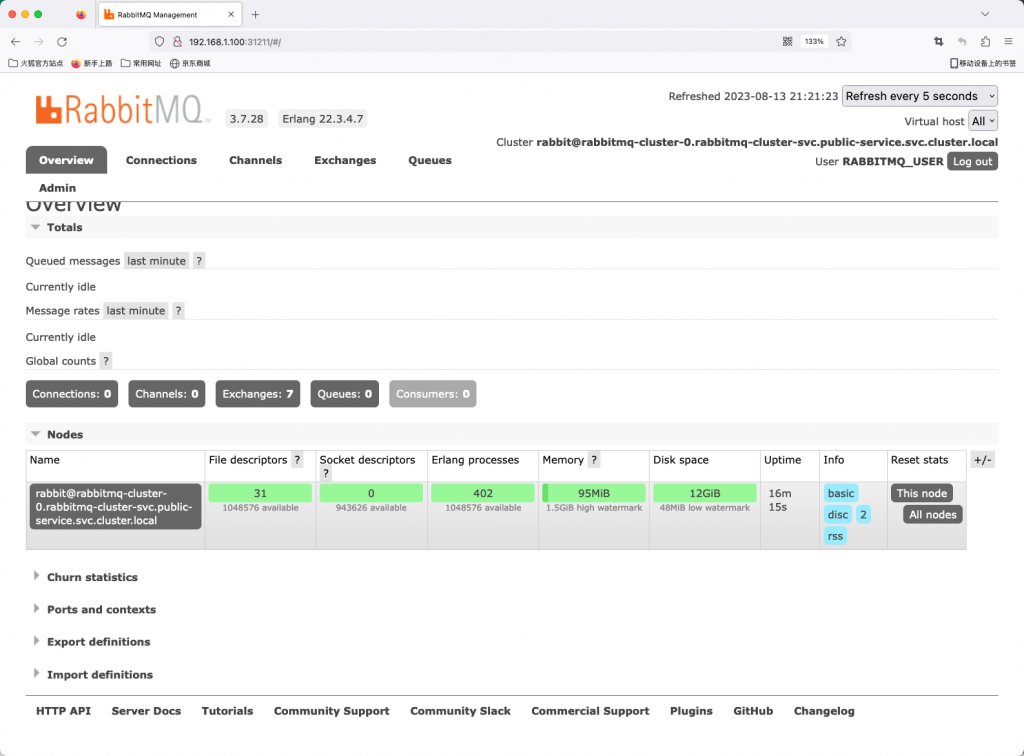Image resolution: width=1024 pixels, height=756 pixels.
Task: Click the 133% zoom level indicator
Action: pos(814,42)
